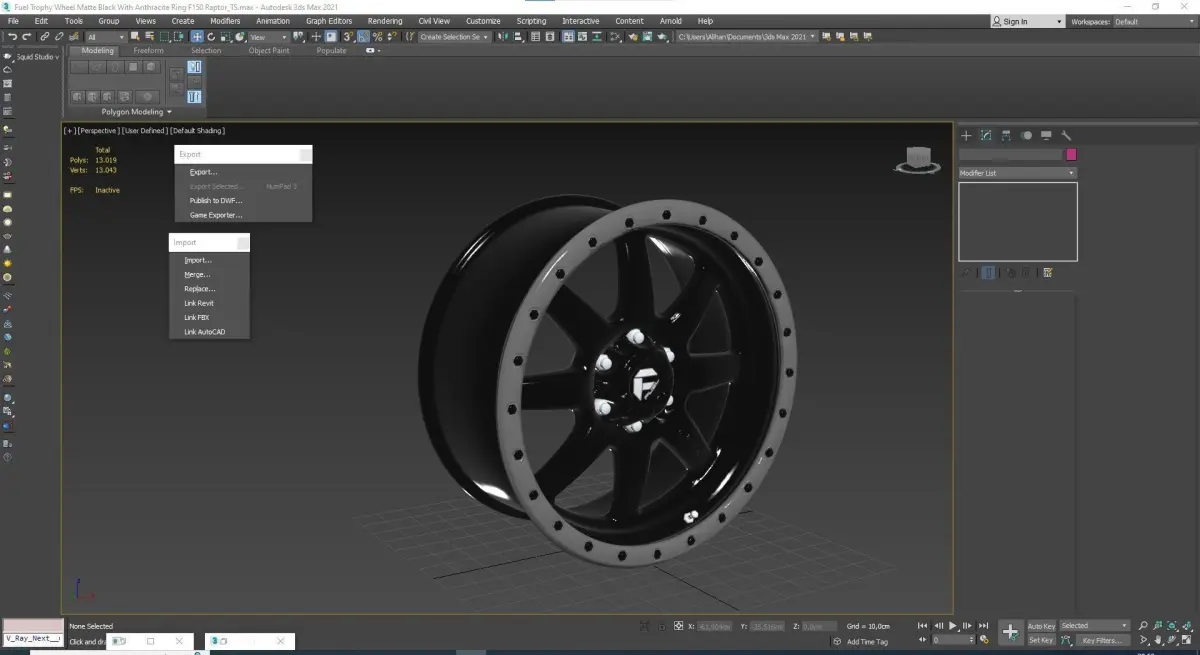Open the reference coordinate 'View' dropdown
This screenshot has height=655, width=1200.
[x=270, y=37]
